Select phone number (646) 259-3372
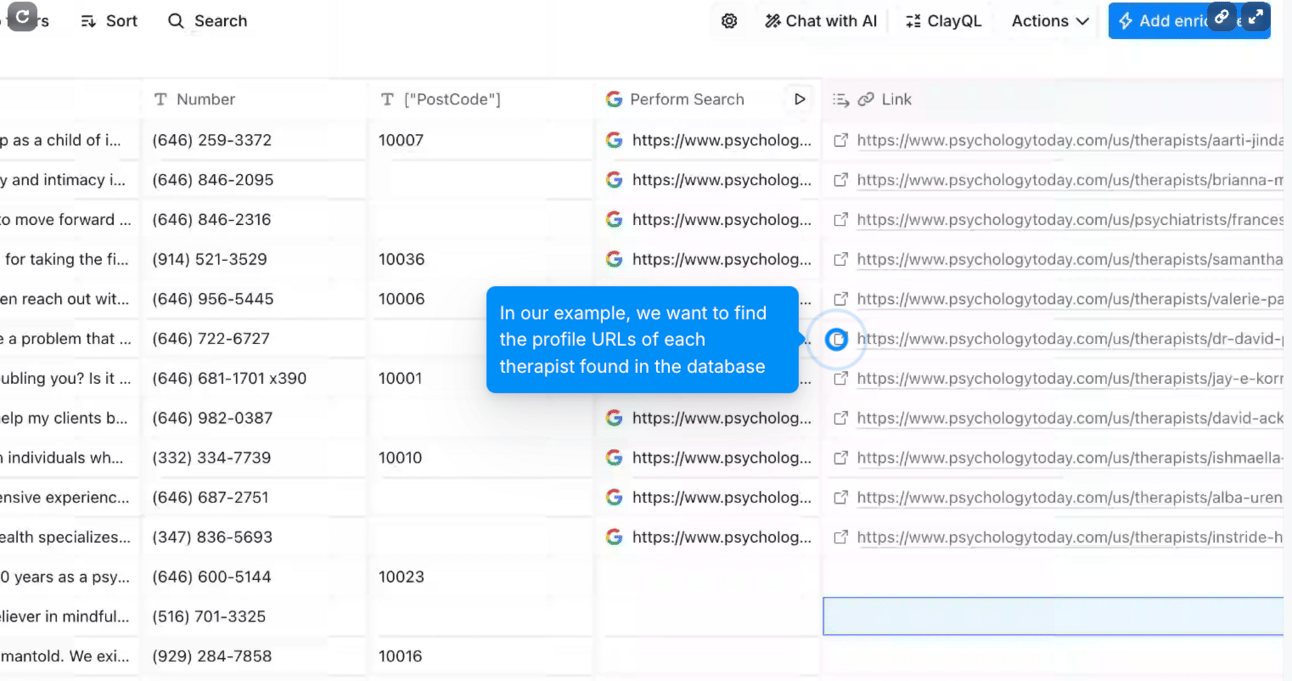This screenshot has width=1292, height=681. [212, 140]
